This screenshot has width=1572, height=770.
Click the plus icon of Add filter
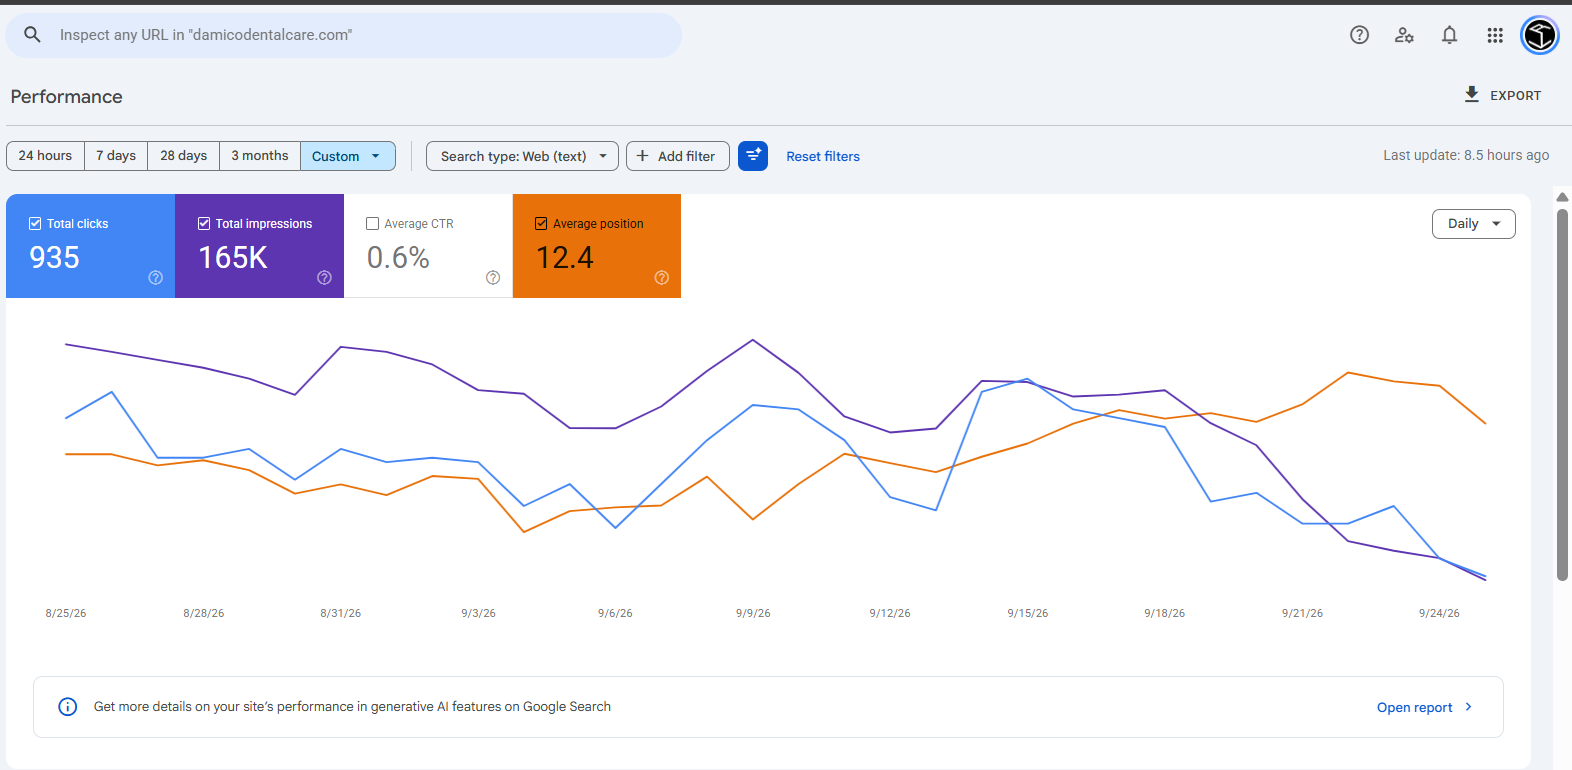(x=643, y=156)
